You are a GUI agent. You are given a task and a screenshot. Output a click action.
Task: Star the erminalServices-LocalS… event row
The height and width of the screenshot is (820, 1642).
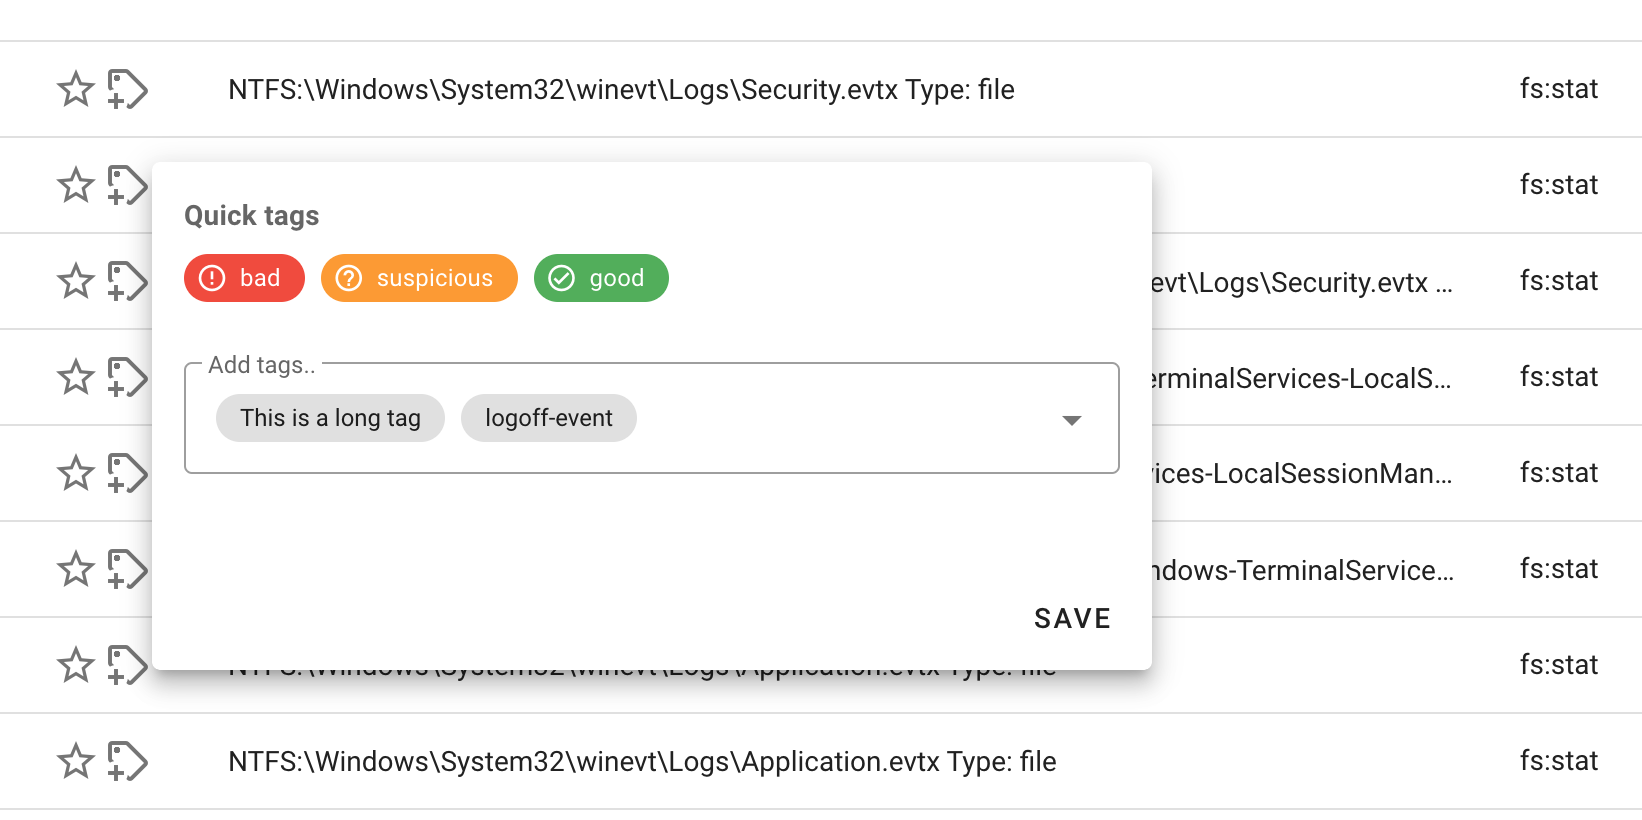click(76, 377)
